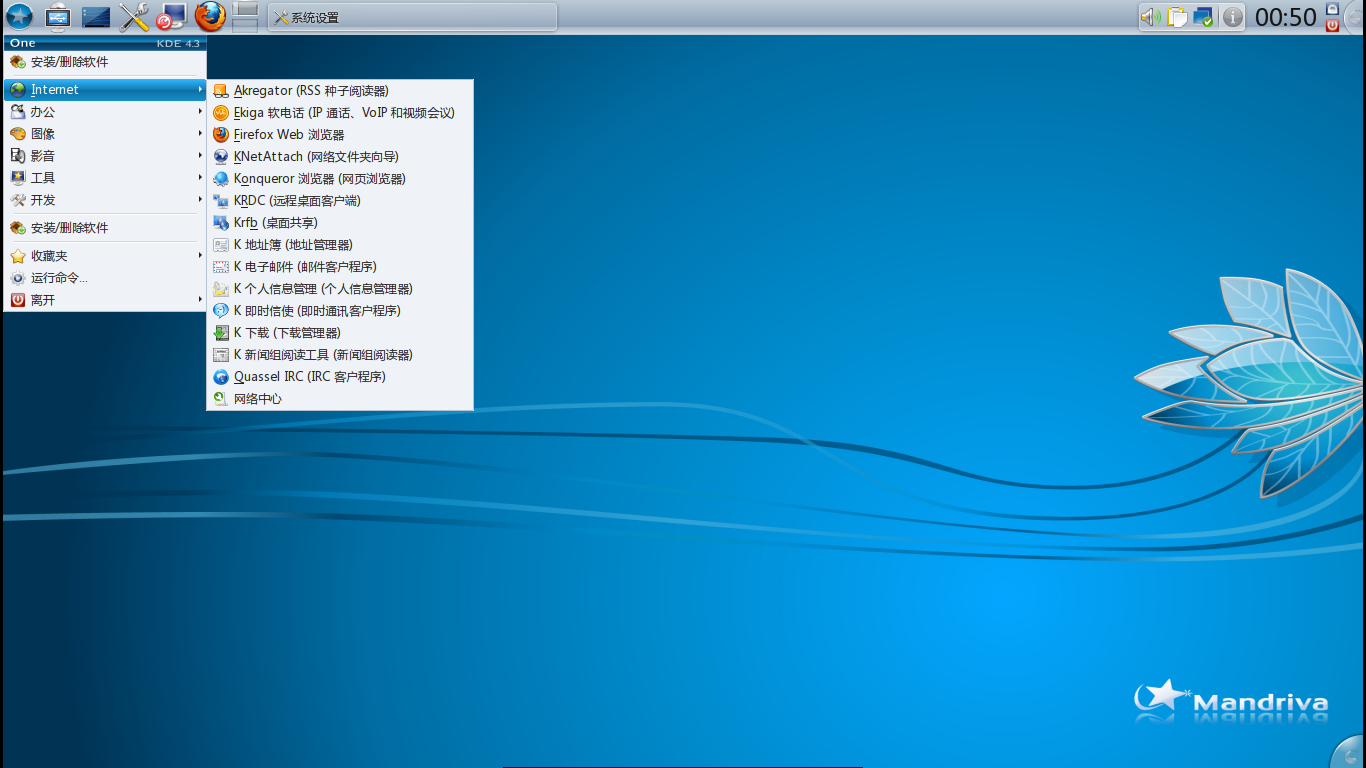Viewport: 1366px width, 768px height.
Task: Expand the 图像 submenu arrow
Action: (x=200, y=134)
